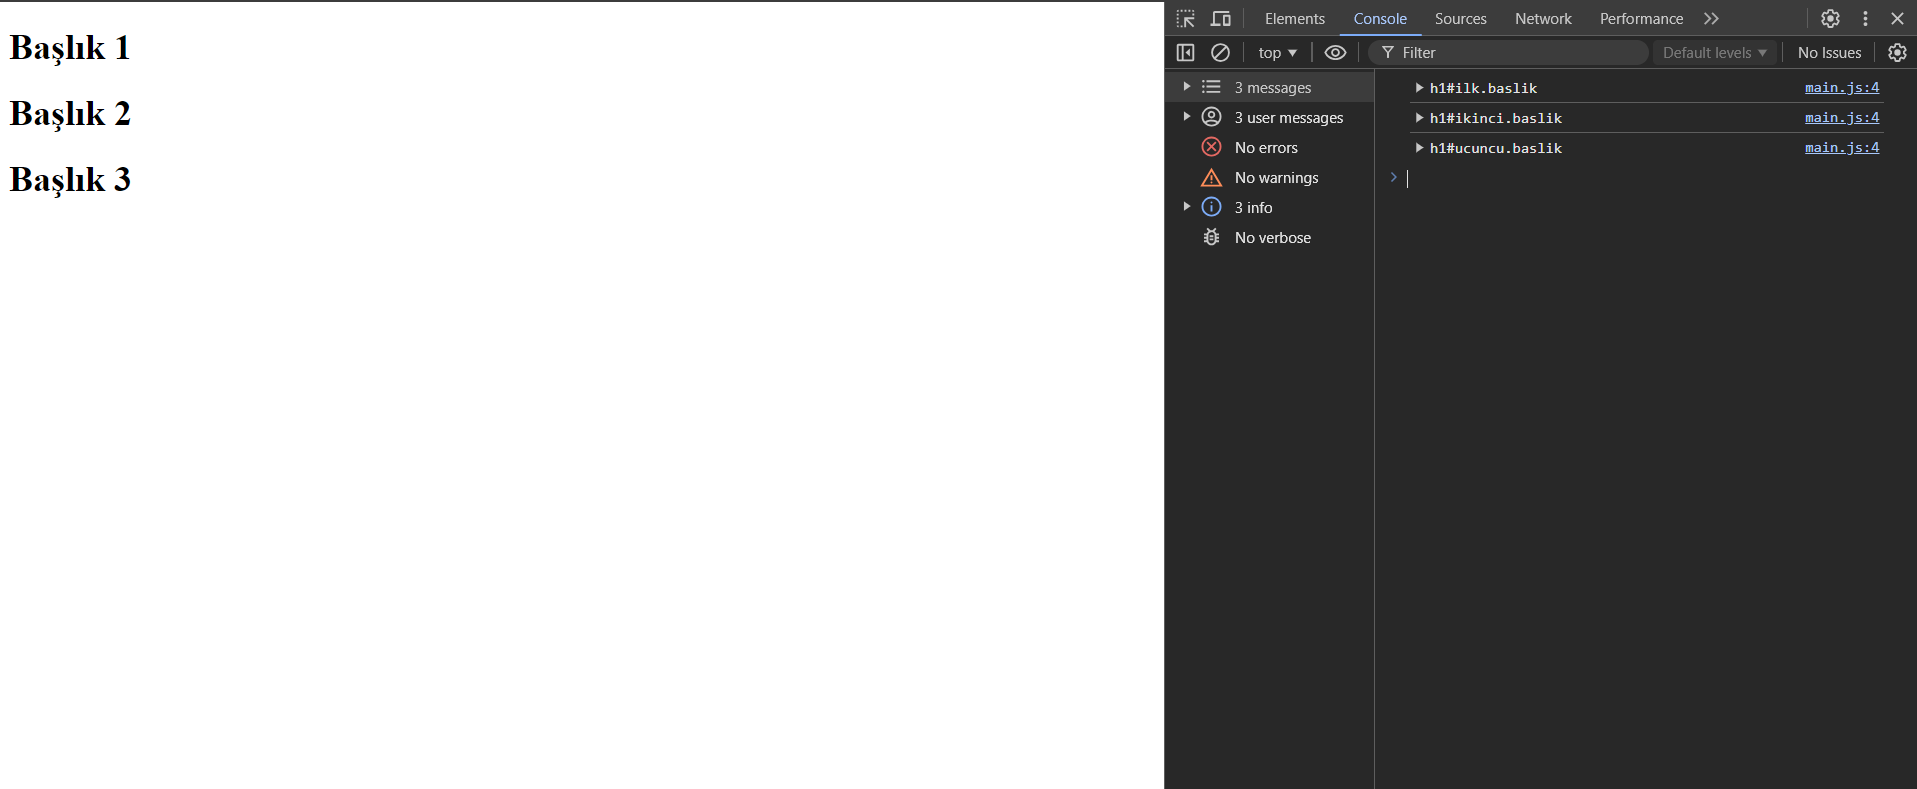Click the h1#ilk.baslik console text
Viewport: 1917px width, 789px height.
tap(1483, 88)
